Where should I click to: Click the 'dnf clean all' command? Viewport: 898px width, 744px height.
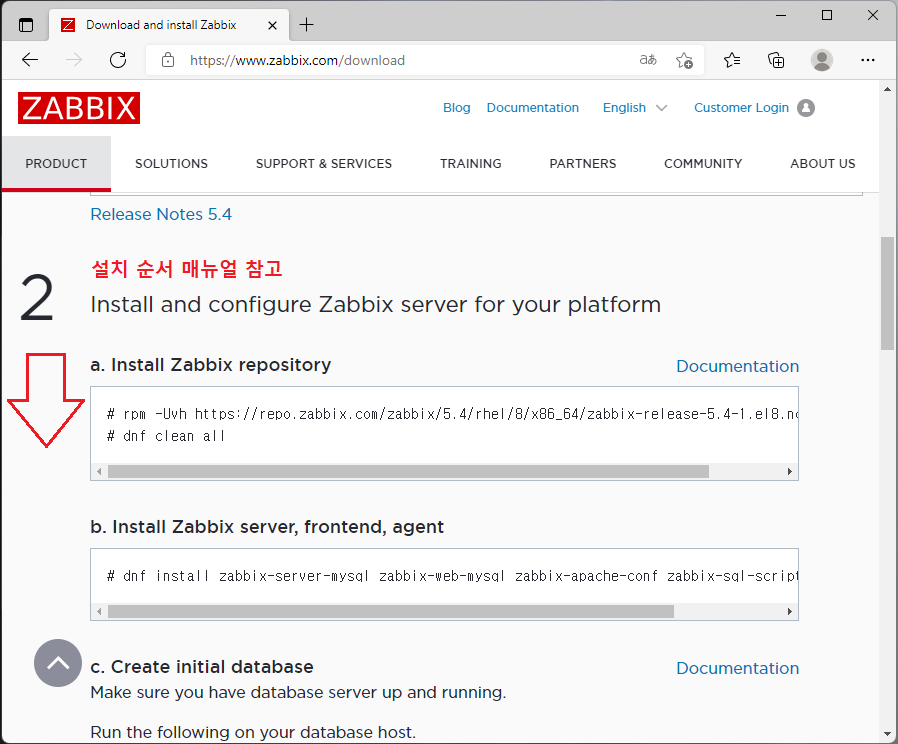(x=166, y=436)
